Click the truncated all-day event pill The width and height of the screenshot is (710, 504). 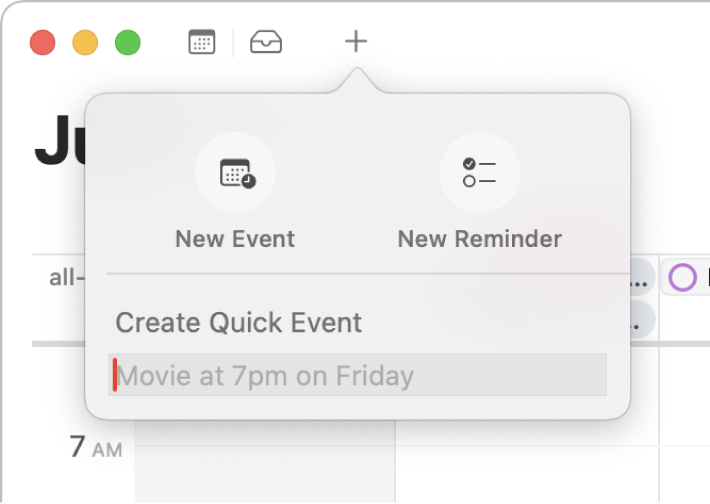[x=643, y=277]
